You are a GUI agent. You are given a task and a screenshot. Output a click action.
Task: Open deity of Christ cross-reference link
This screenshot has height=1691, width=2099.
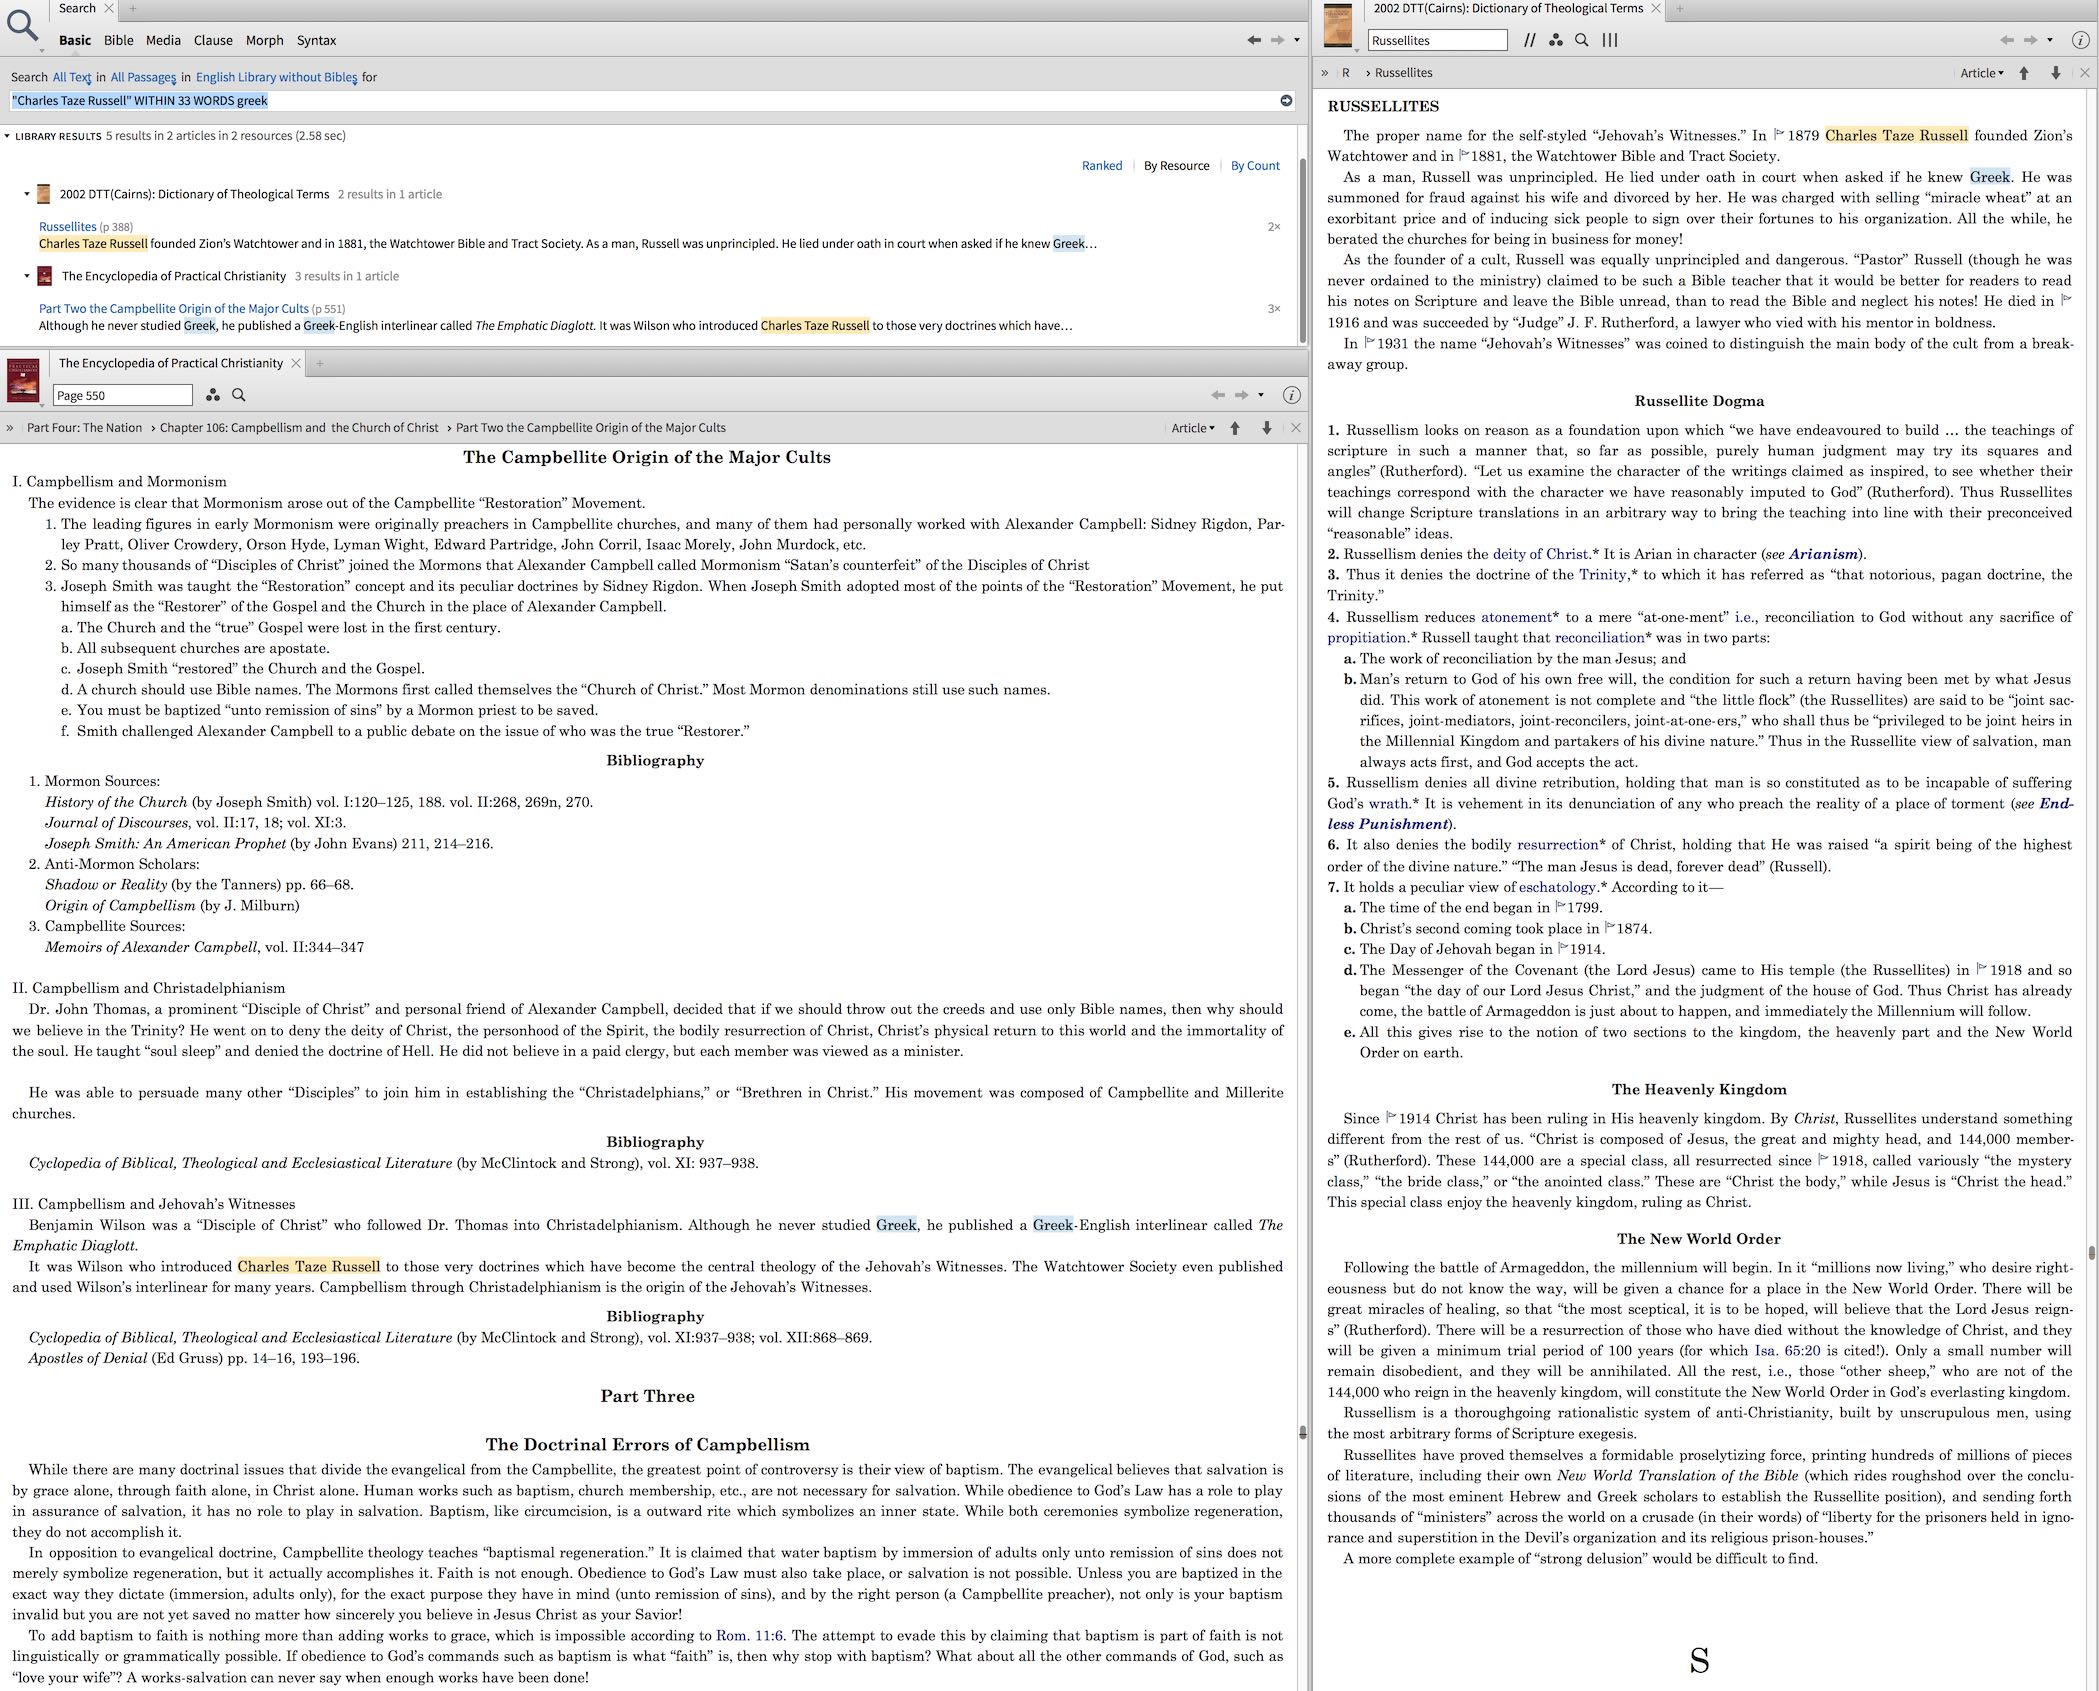pyautogui.click(x=1540, y=554)
